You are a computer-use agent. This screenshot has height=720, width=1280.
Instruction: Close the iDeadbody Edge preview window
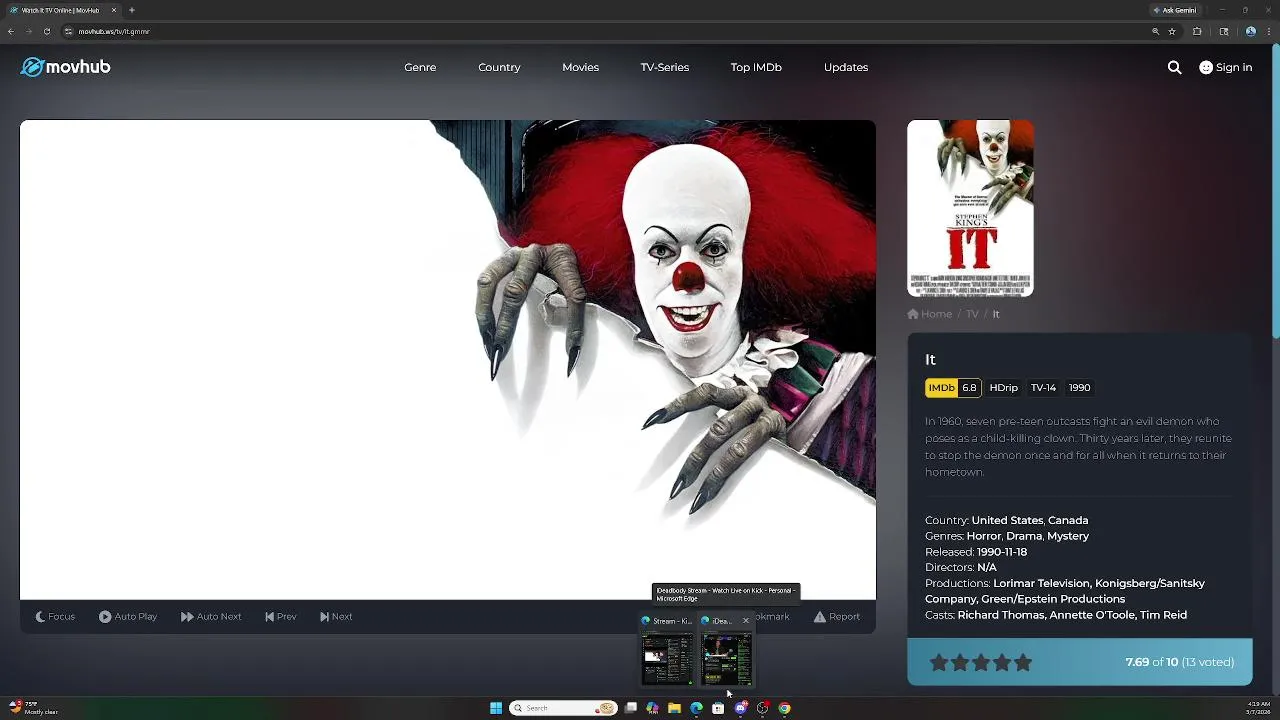click(x=745, y=621)
